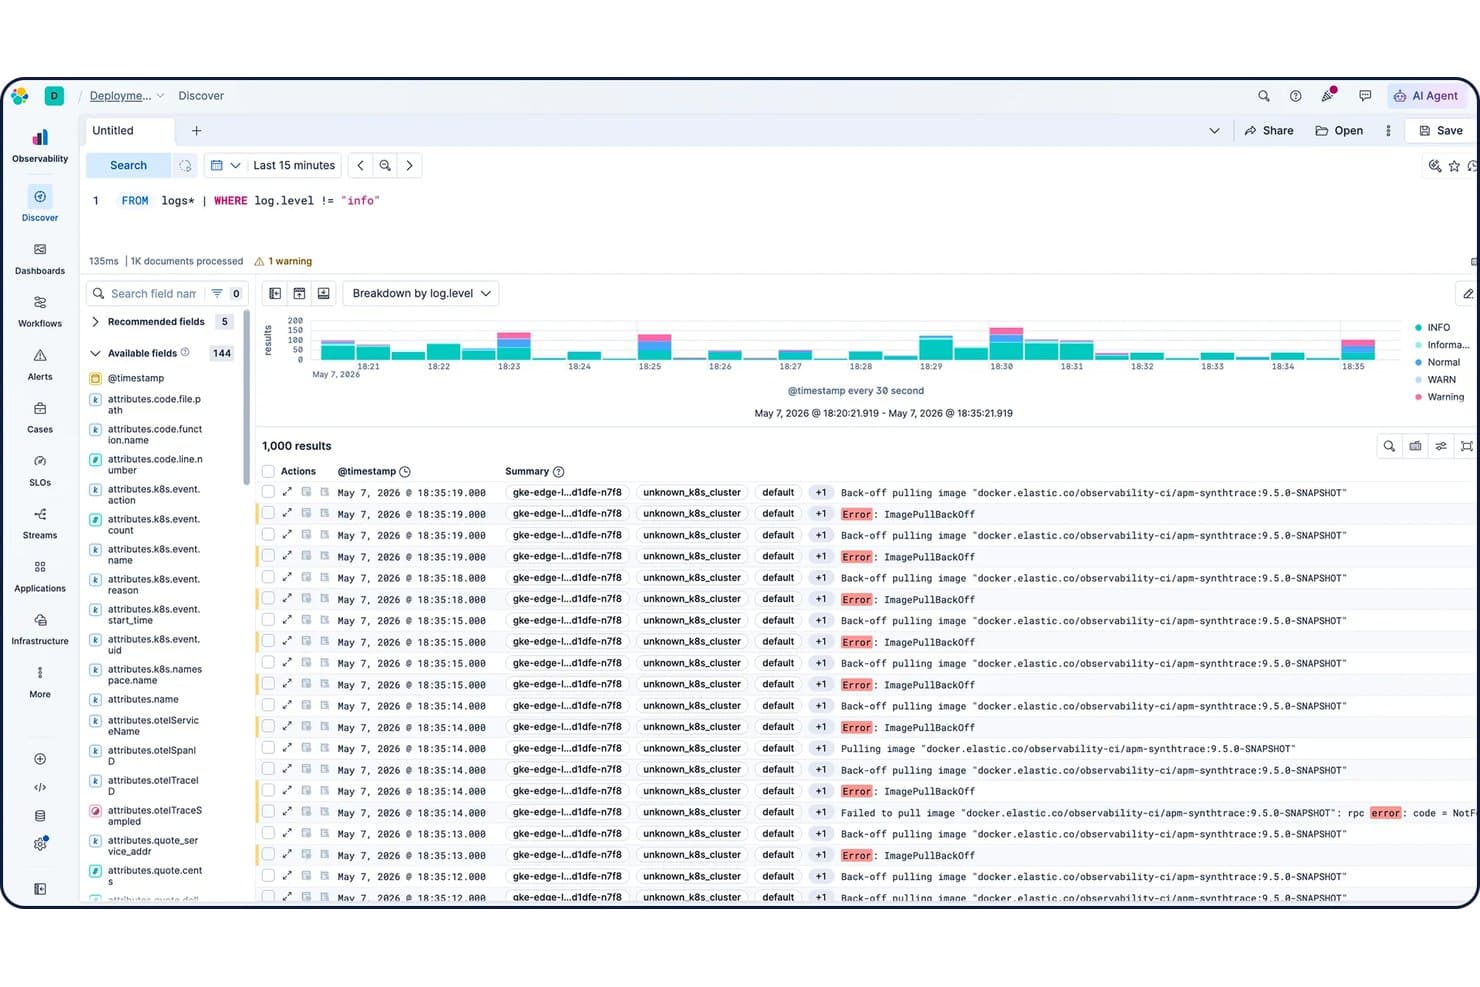
Task: Expand the tabs menu chevron
Action: (1214, 131)
